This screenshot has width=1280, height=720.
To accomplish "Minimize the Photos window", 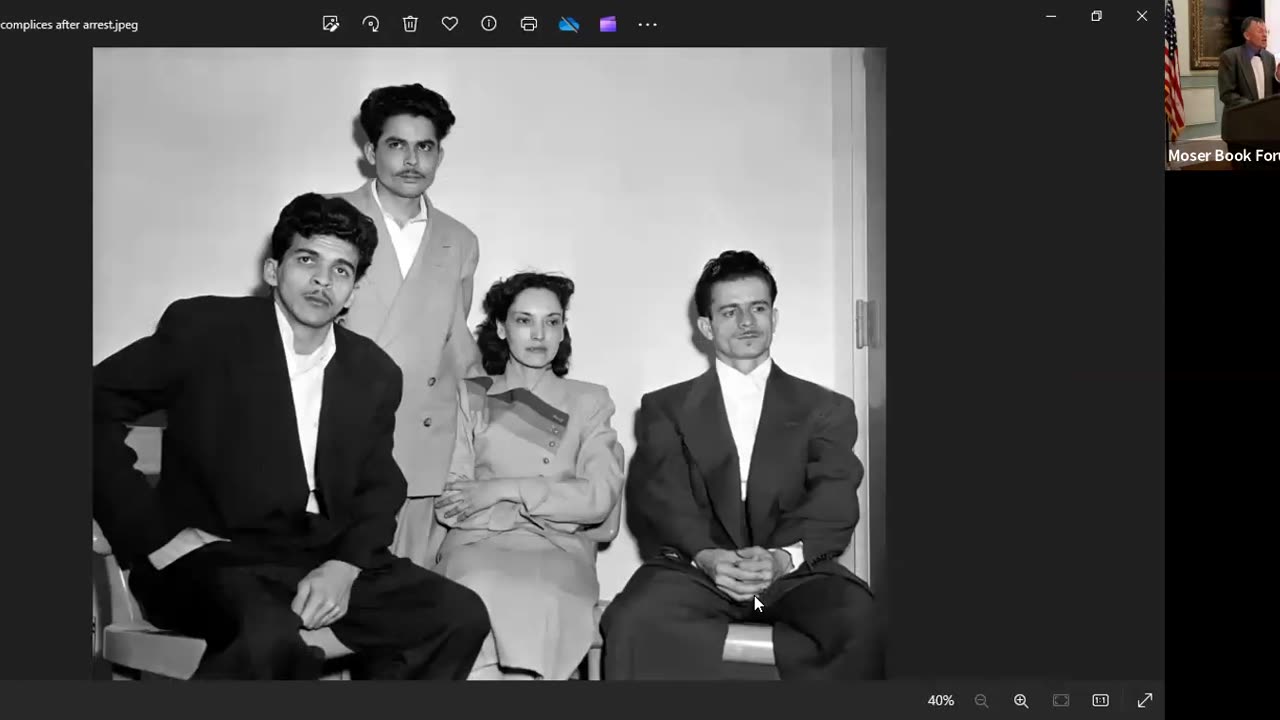I will (x=1051, y=16).
